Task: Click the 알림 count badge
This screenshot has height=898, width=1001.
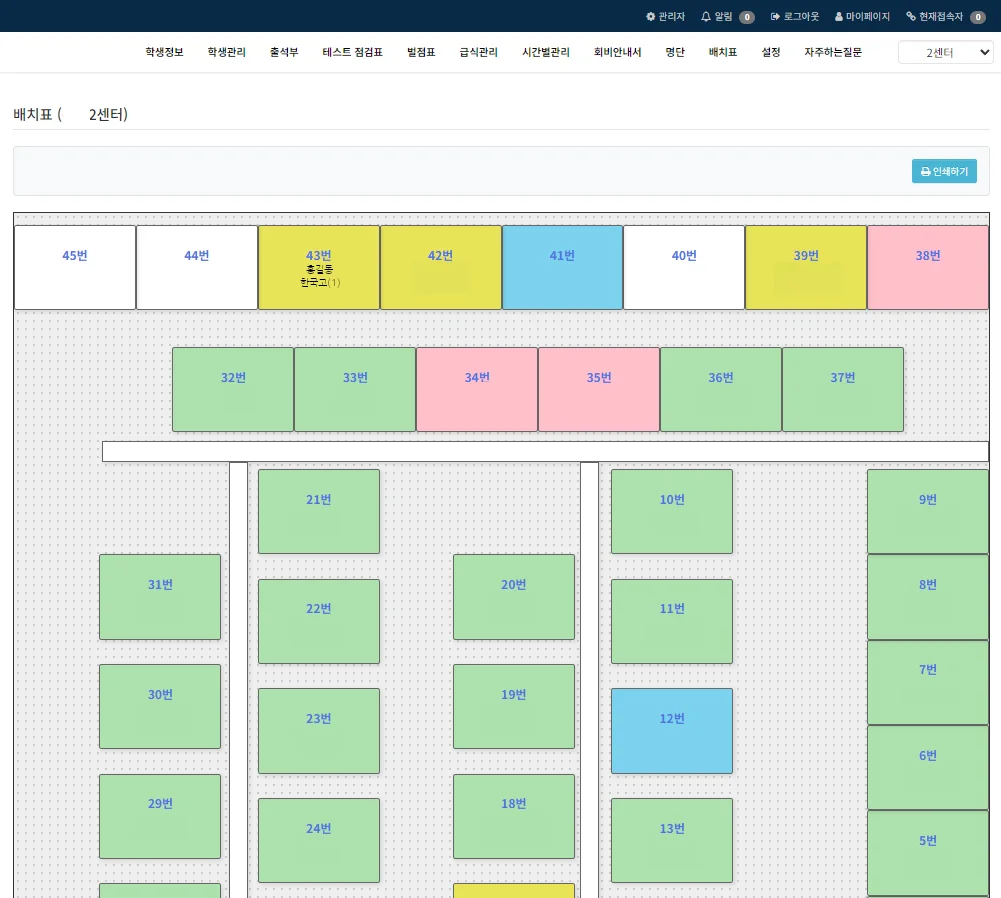Action: point(747,17)
